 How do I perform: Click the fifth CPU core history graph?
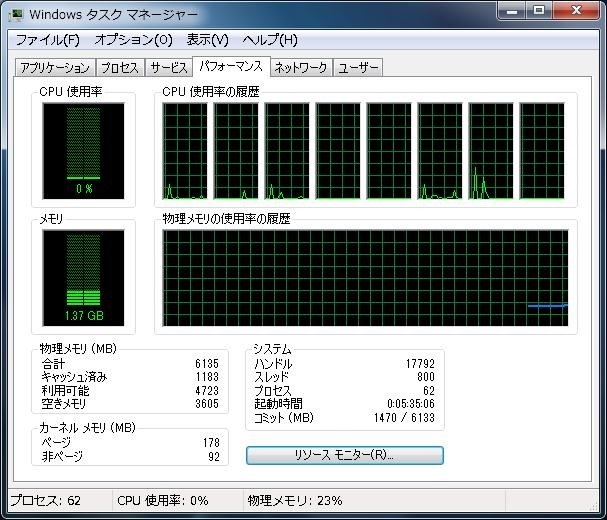389,151
